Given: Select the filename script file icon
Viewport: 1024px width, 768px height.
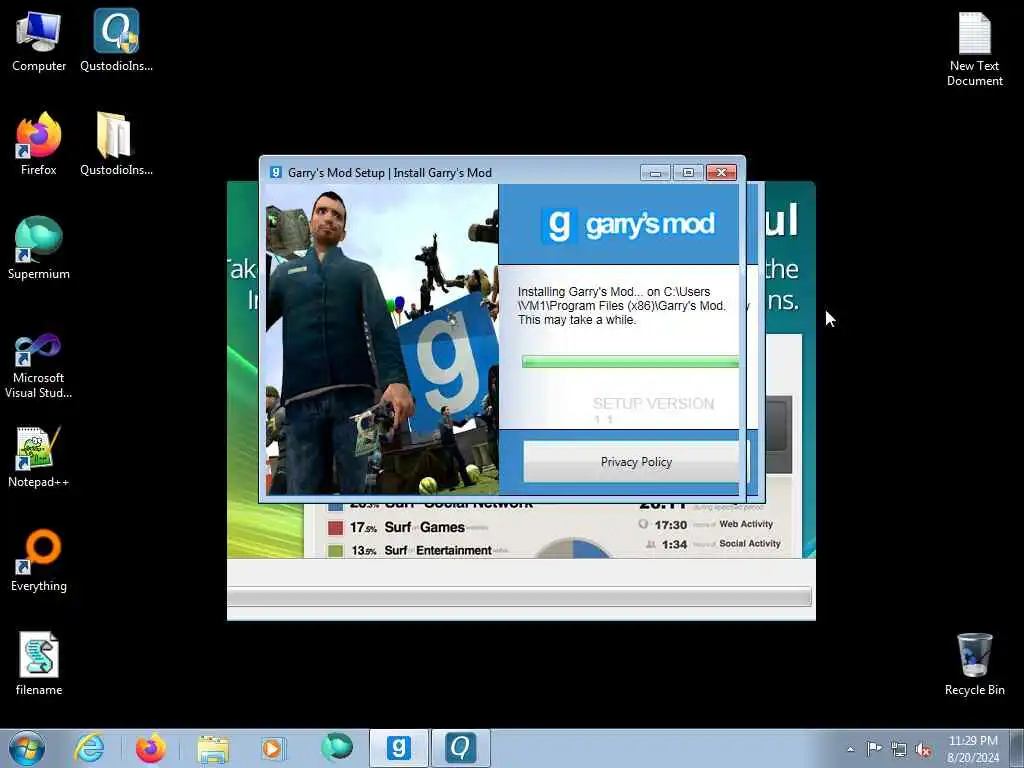Looking at the screenshot, I should (39, 664).
